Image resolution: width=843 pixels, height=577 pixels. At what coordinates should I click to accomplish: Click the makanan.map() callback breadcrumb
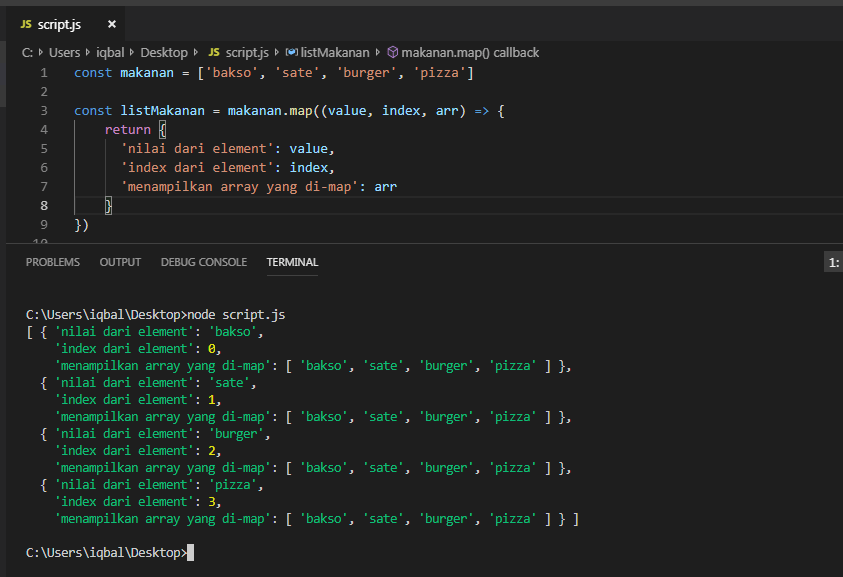[470, 52]
